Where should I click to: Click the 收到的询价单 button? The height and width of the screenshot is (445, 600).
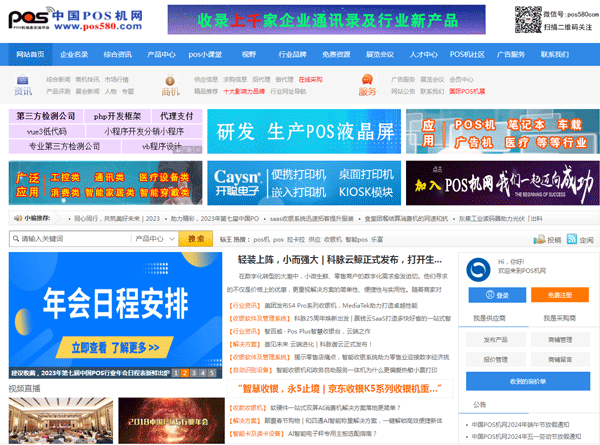(528, 381)
